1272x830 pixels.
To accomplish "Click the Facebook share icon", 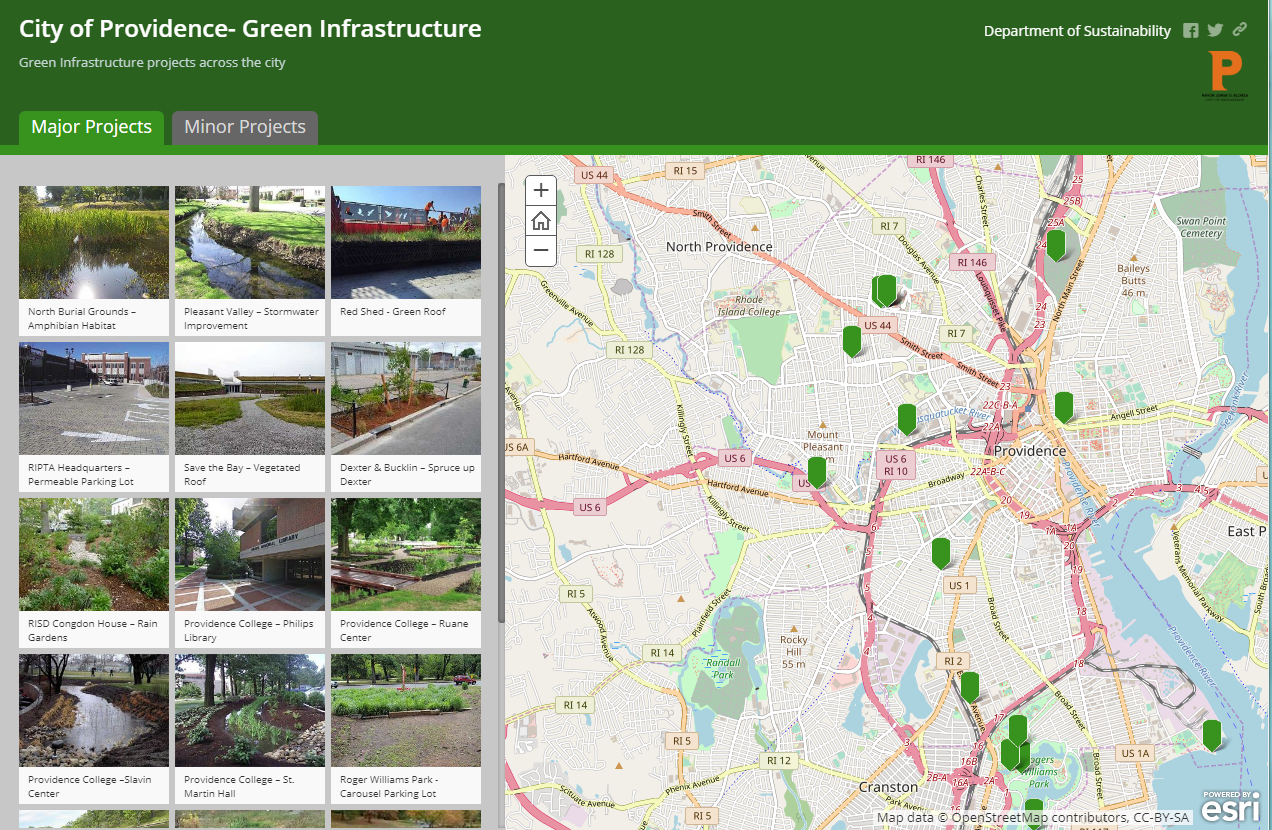I will [x=1190, y=30].
